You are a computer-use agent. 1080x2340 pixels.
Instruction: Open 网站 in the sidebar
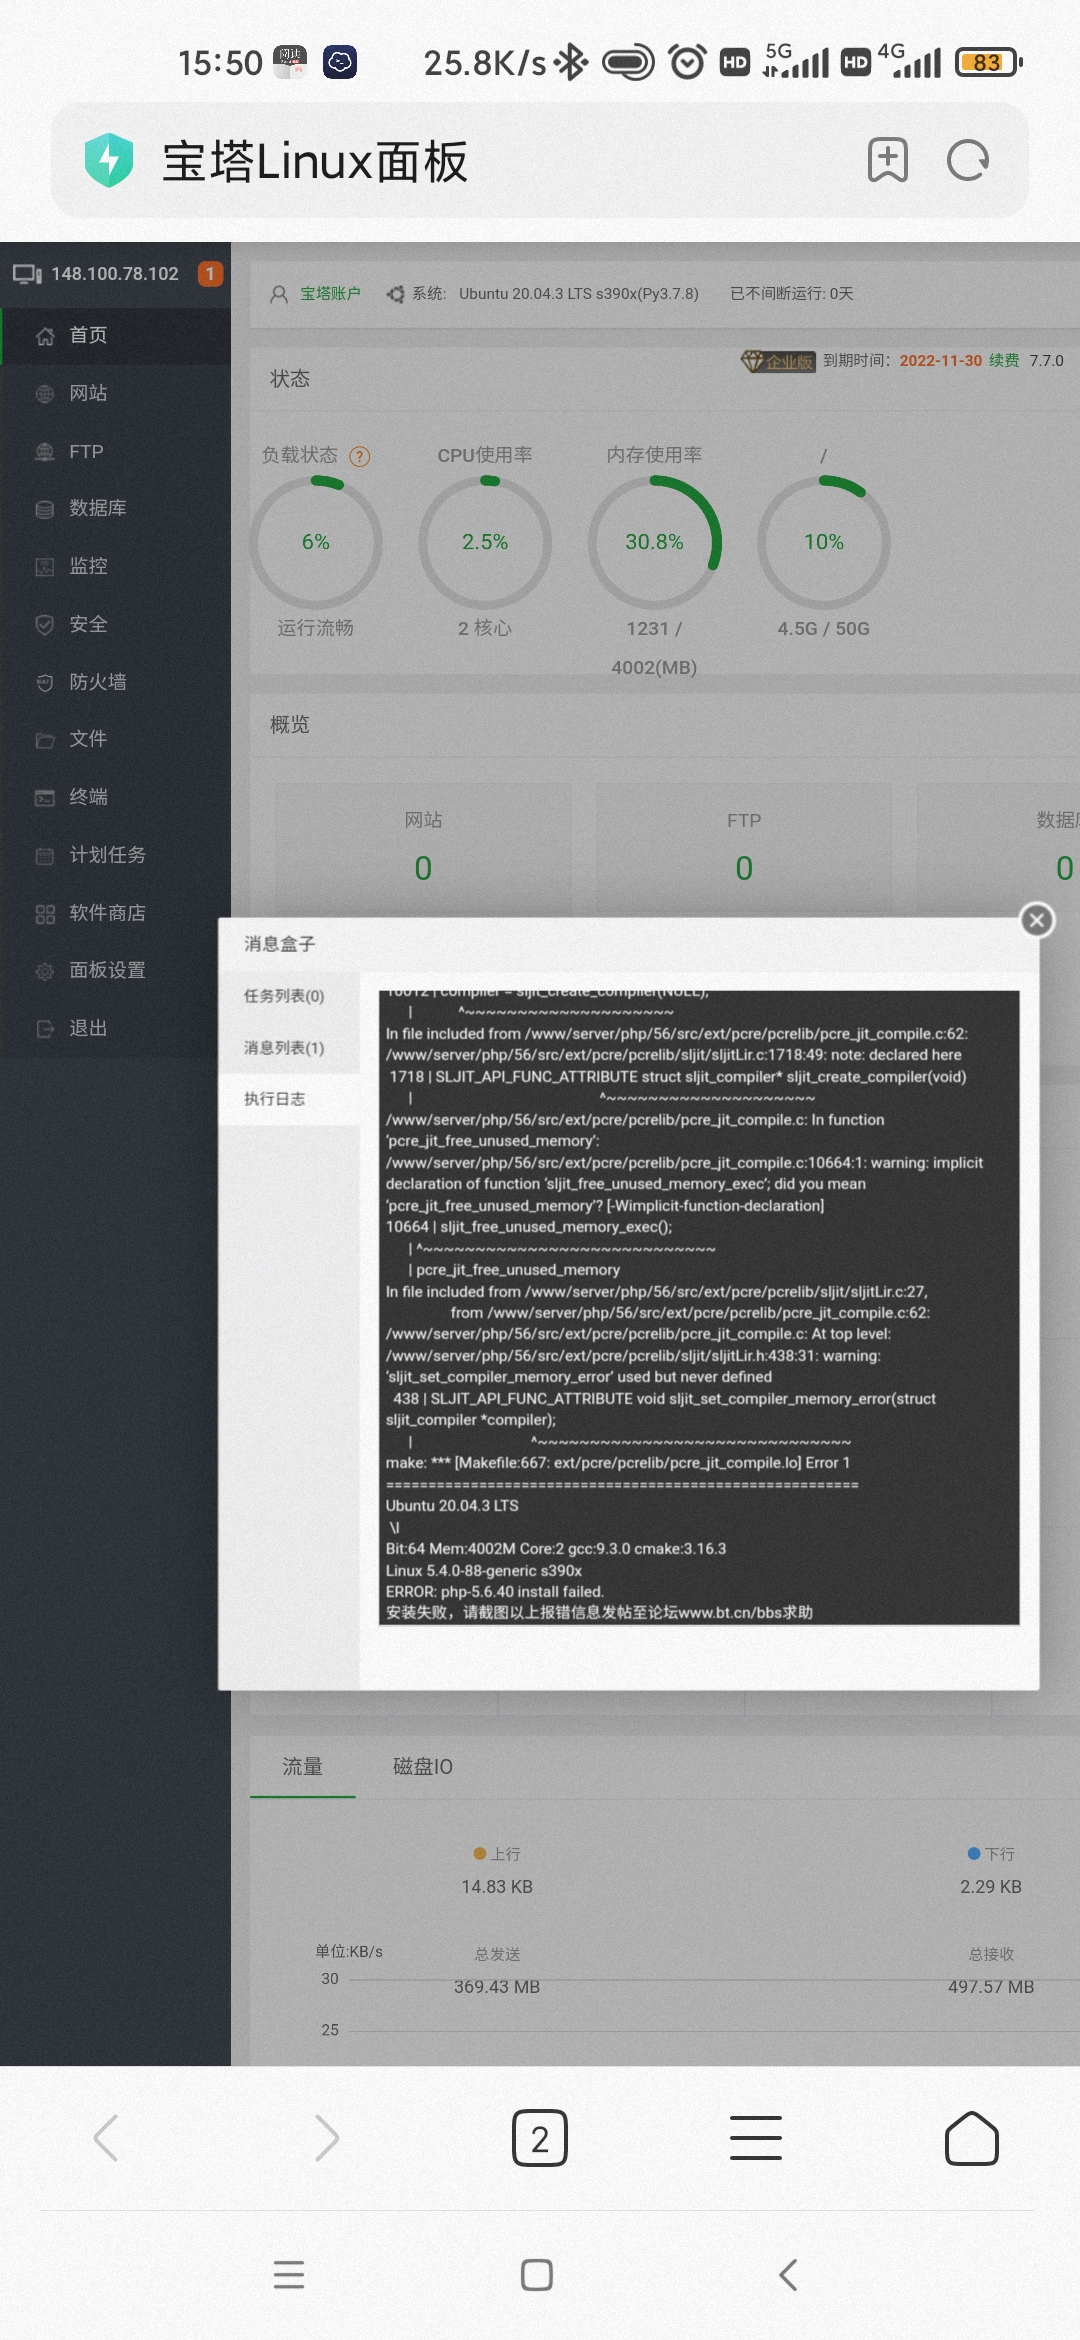[x=115, y=393]
